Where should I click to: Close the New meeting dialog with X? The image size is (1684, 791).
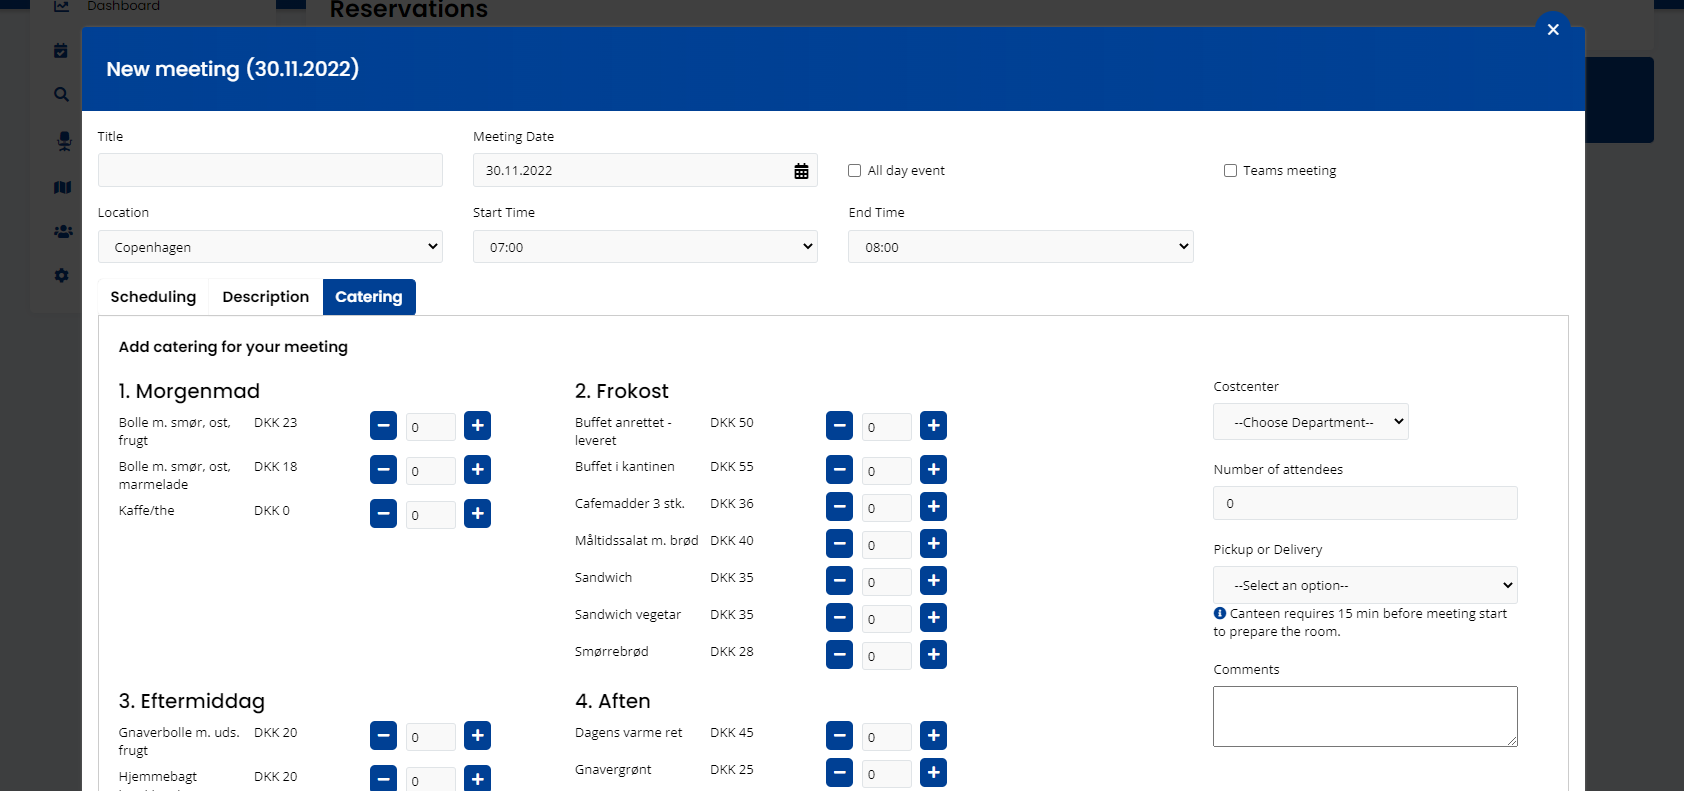tap(1553, 30)
